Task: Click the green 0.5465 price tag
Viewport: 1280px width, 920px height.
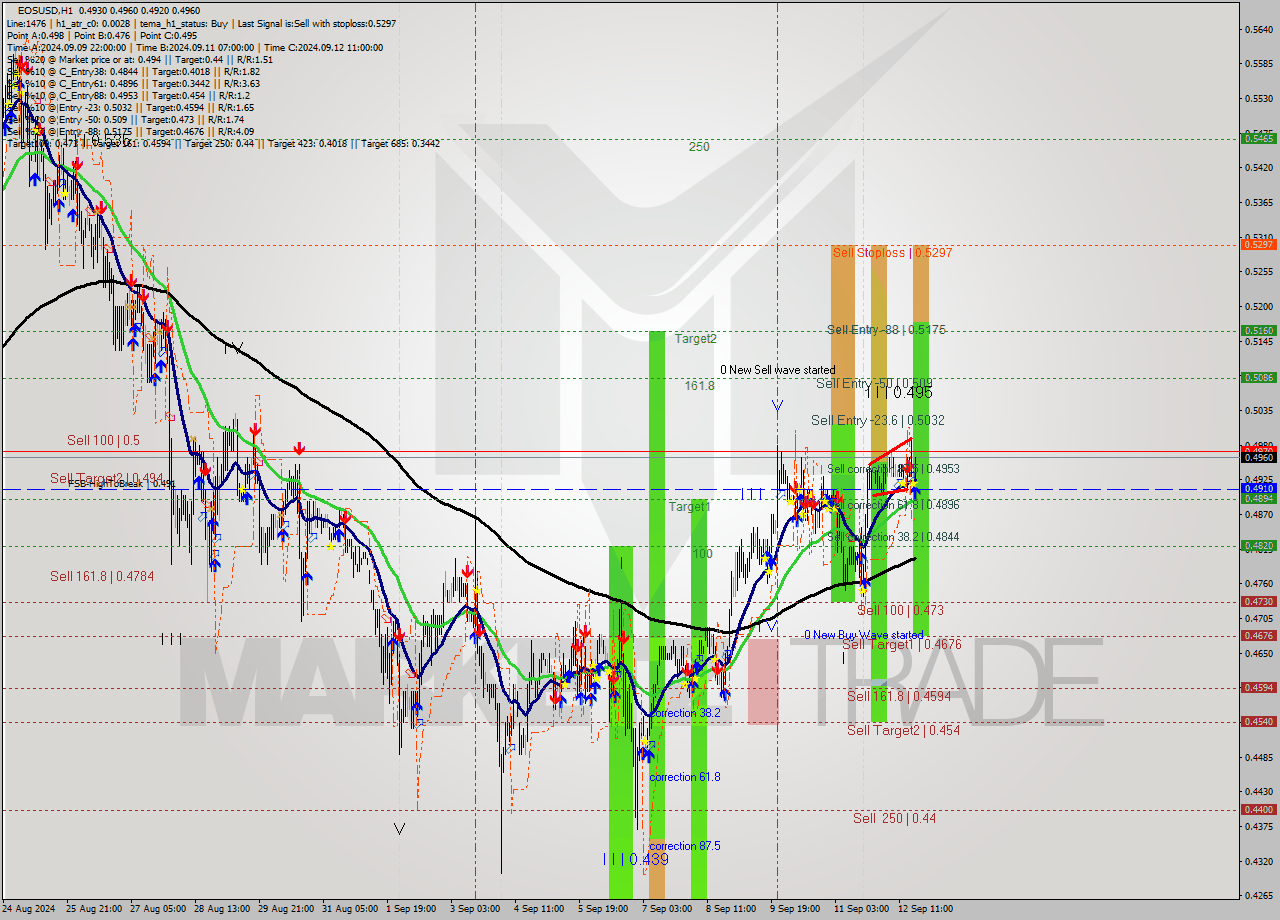Action: tap(1258, 138)
